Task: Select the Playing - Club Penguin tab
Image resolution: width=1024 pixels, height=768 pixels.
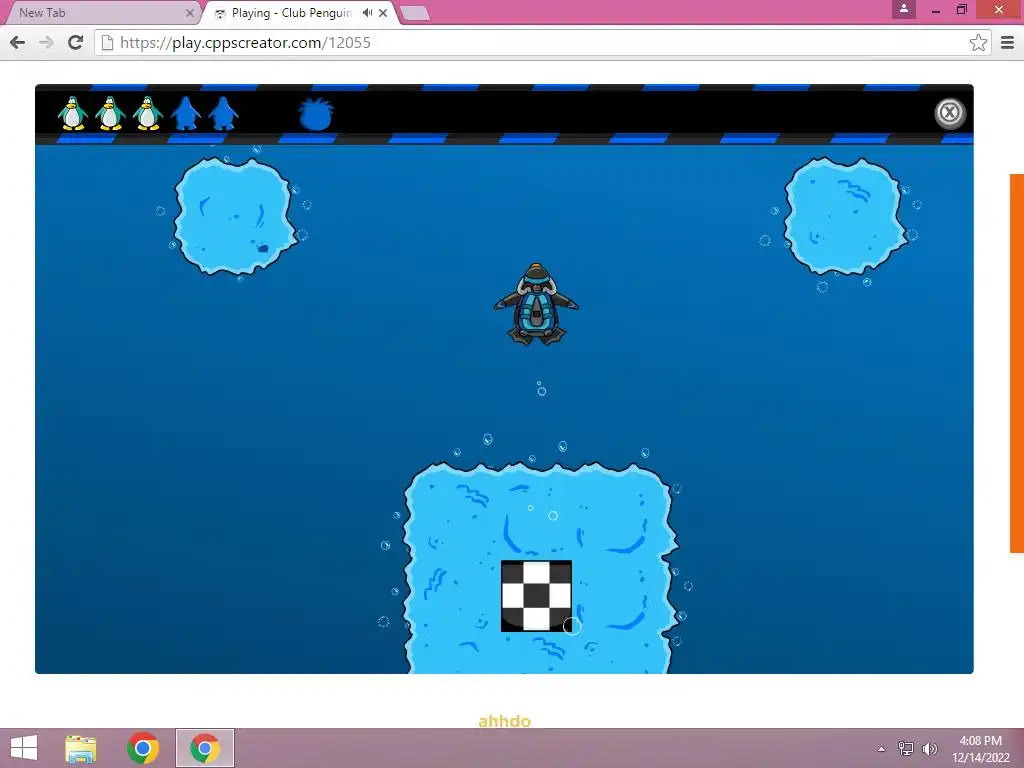Action: (x=291, y=12)
